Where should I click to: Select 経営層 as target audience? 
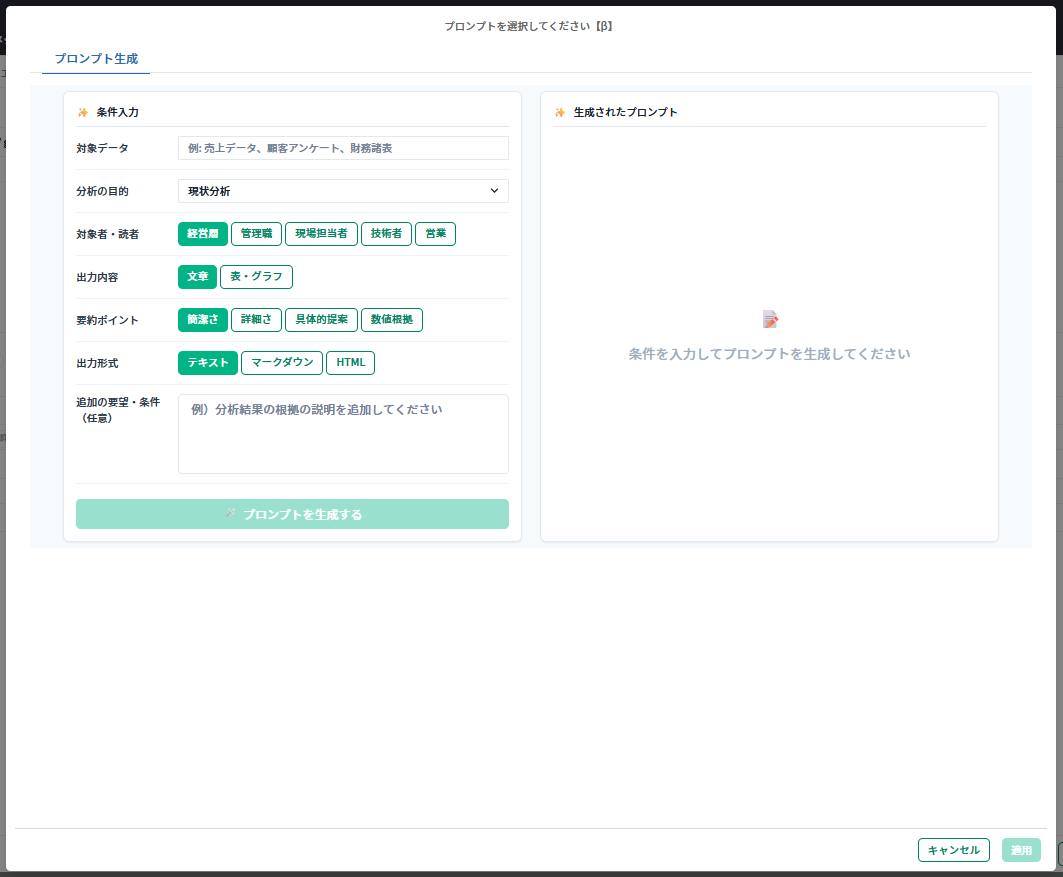[x=203, y=234]
